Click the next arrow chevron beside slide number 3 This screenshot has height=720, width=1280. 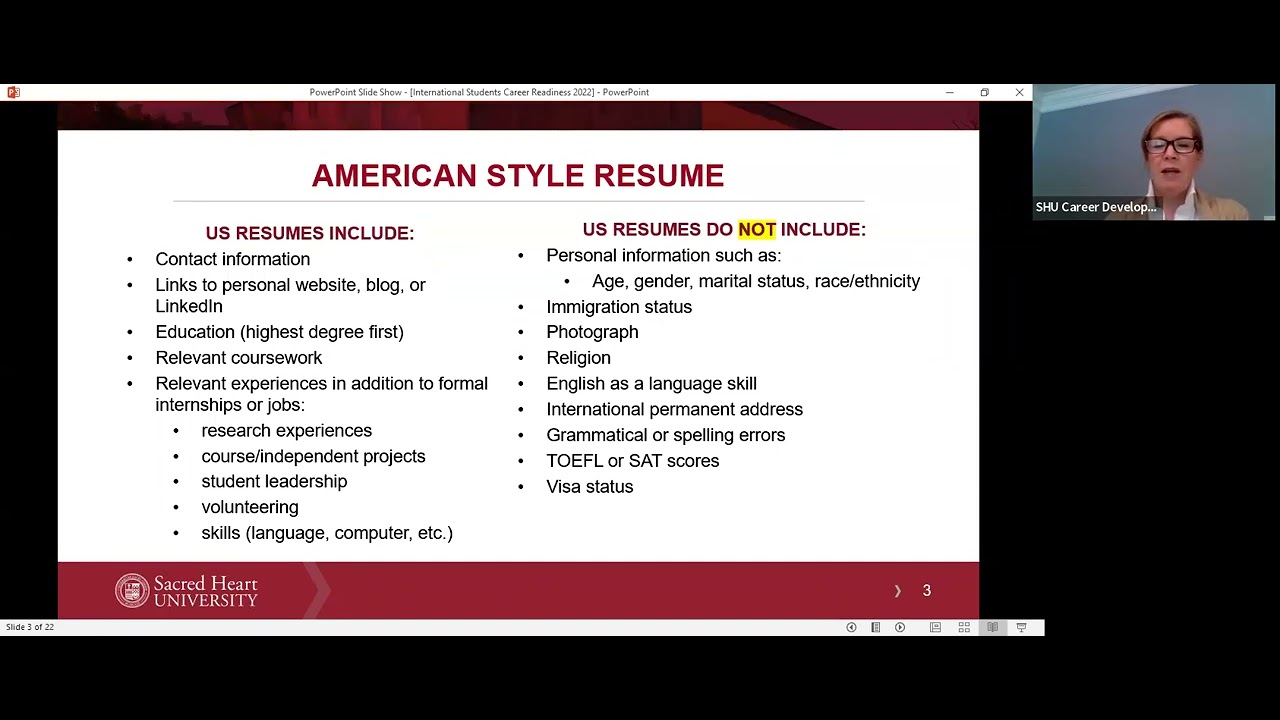pyautogui.click(x=897, y=591)
